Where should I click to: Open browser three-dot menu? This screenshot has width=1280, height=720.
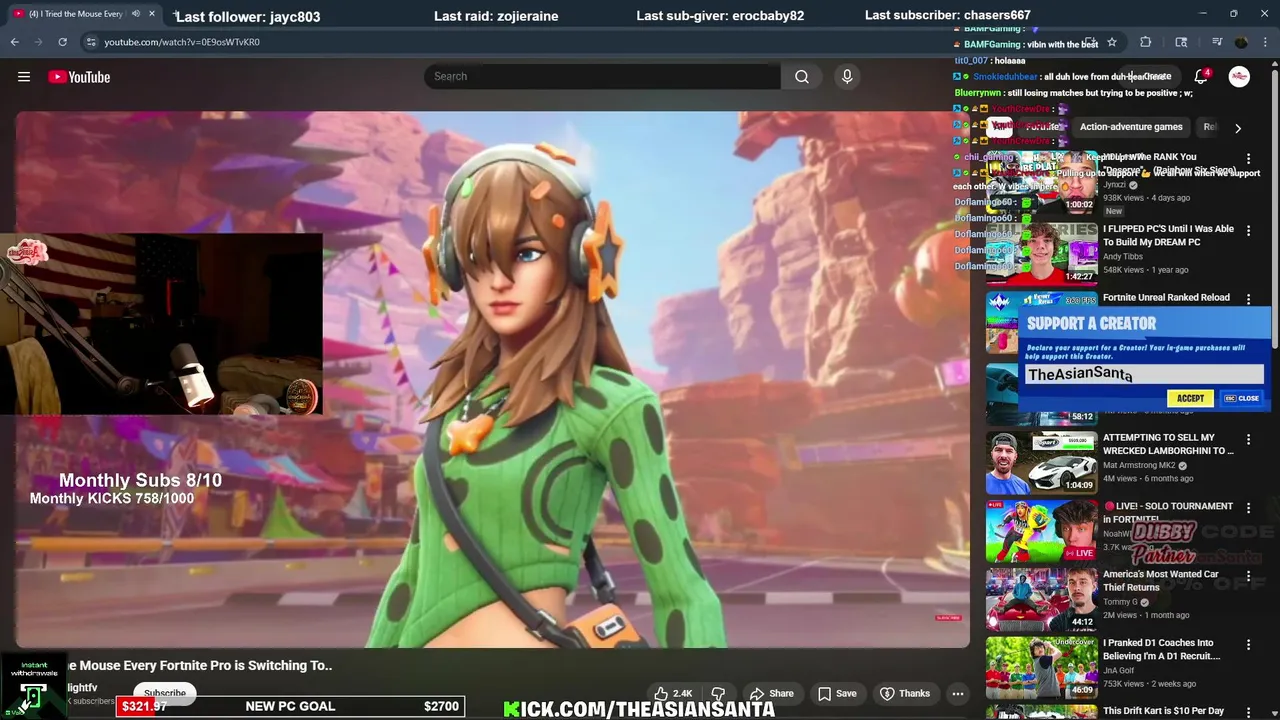[1265, 42]
